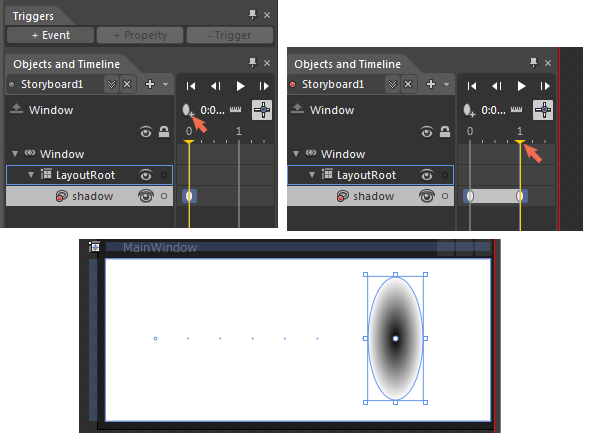Hide LayoutRoot via eye in left panel

[146, 176]
